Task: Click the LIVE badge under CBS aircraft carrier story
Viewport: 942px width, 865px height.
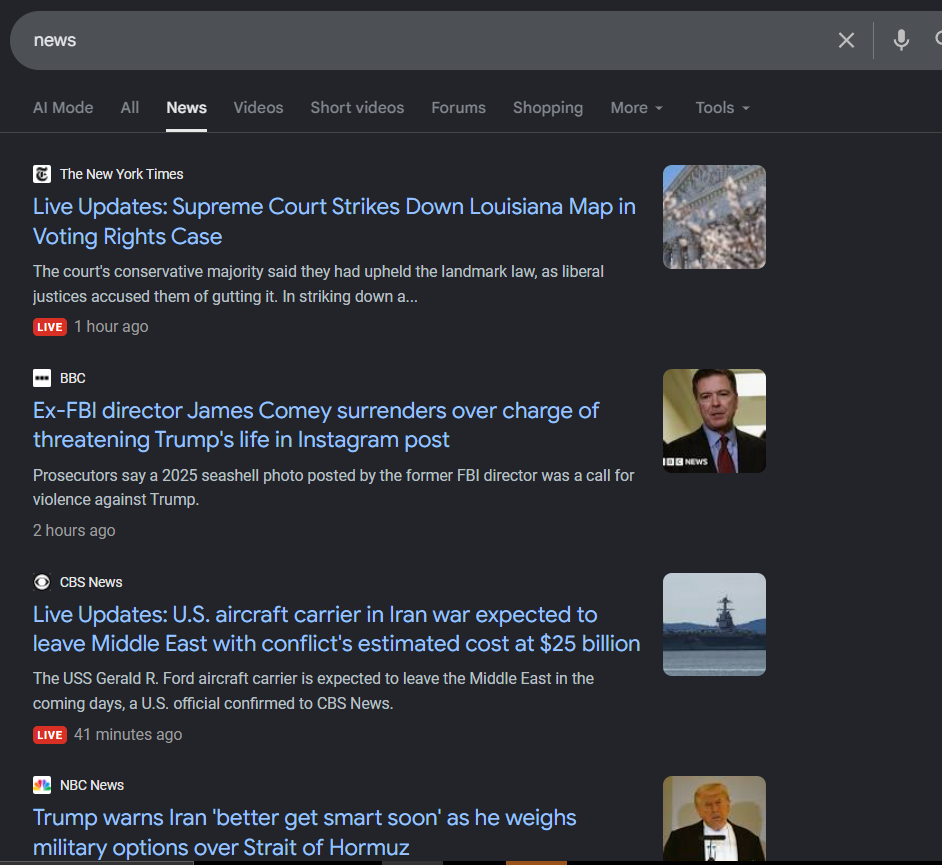Action: (x=50, y=735)
